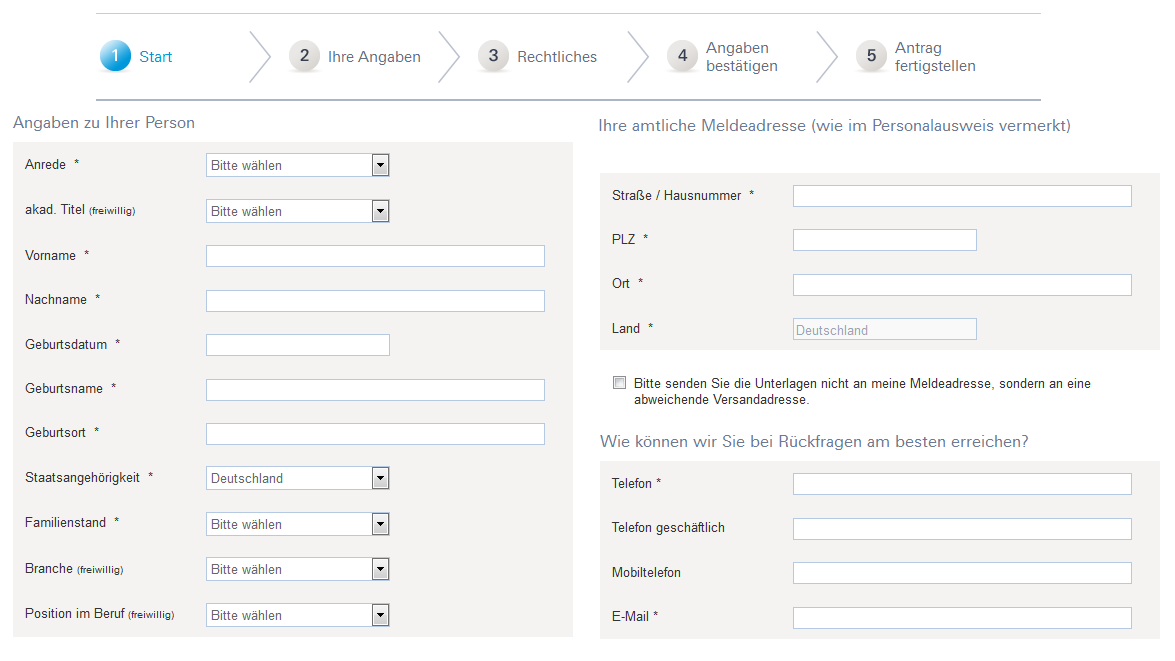
Task: Go to the Start step label
Action: pyautogui.click(x=155, y=57)
